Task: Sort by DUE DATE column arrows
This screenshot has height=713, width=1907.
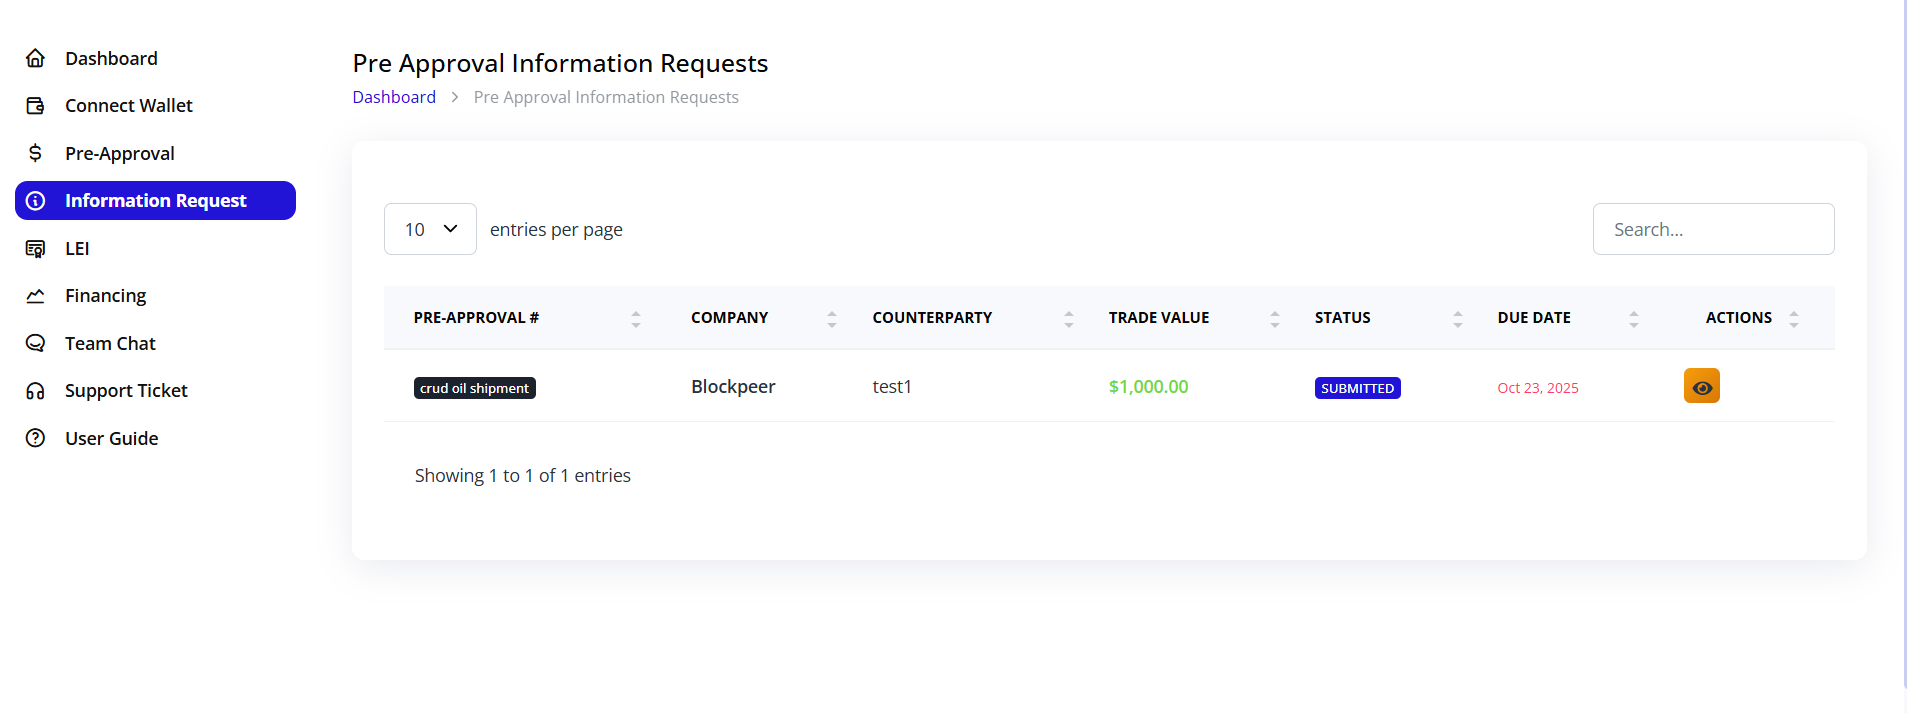Action: click(1634, 318)
